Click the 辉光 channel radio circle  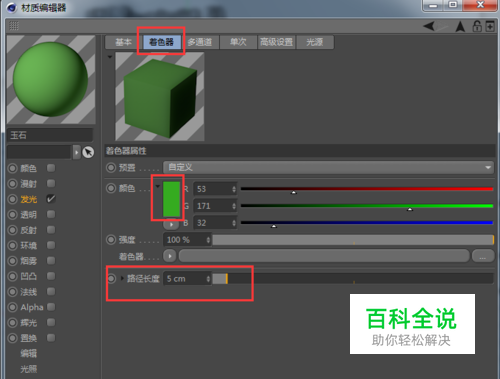[x=12, y=322]
